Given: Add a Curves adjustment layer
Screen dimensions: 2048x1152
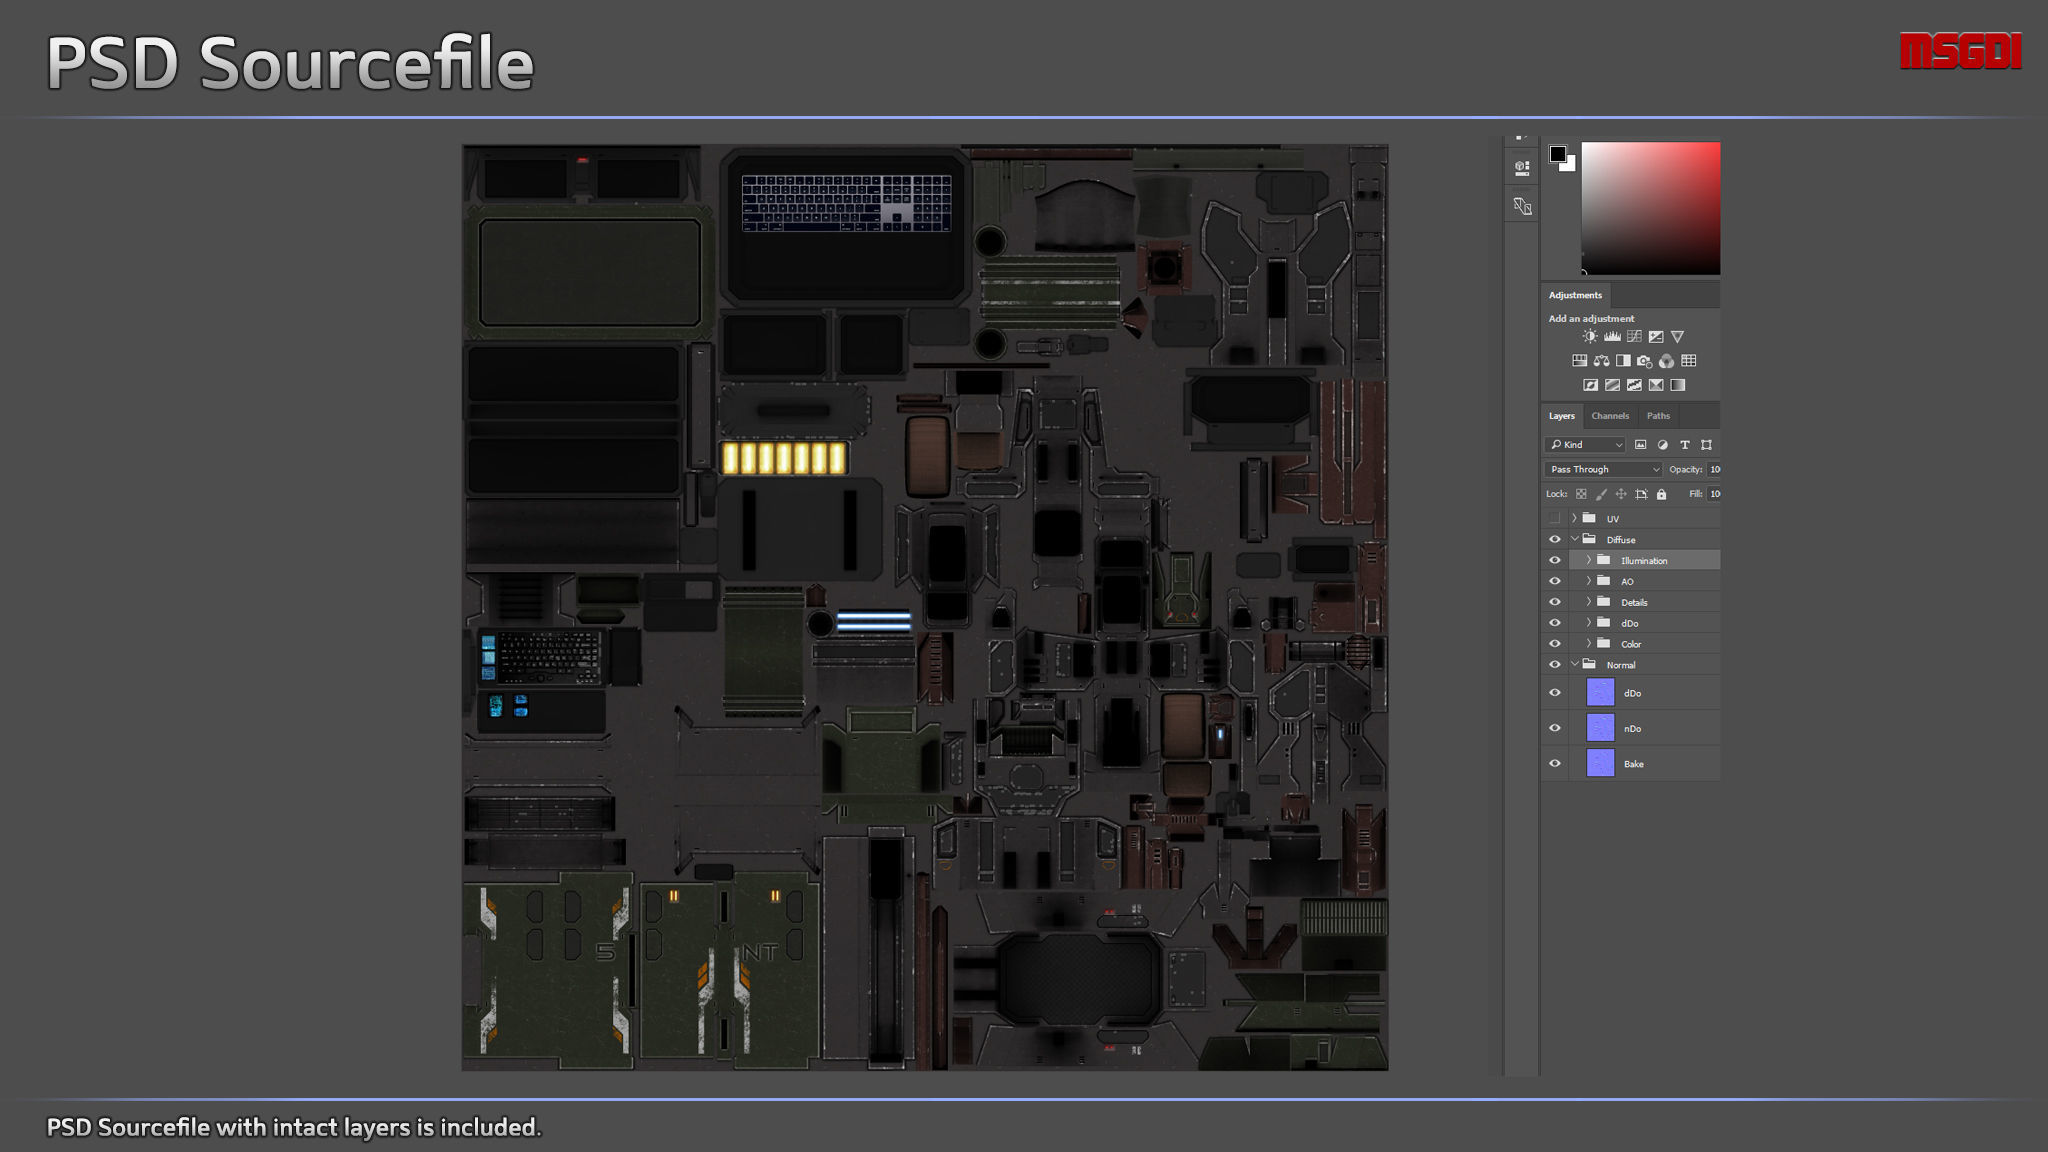Looking at the screenshot, I should (x=1634, y=337).
